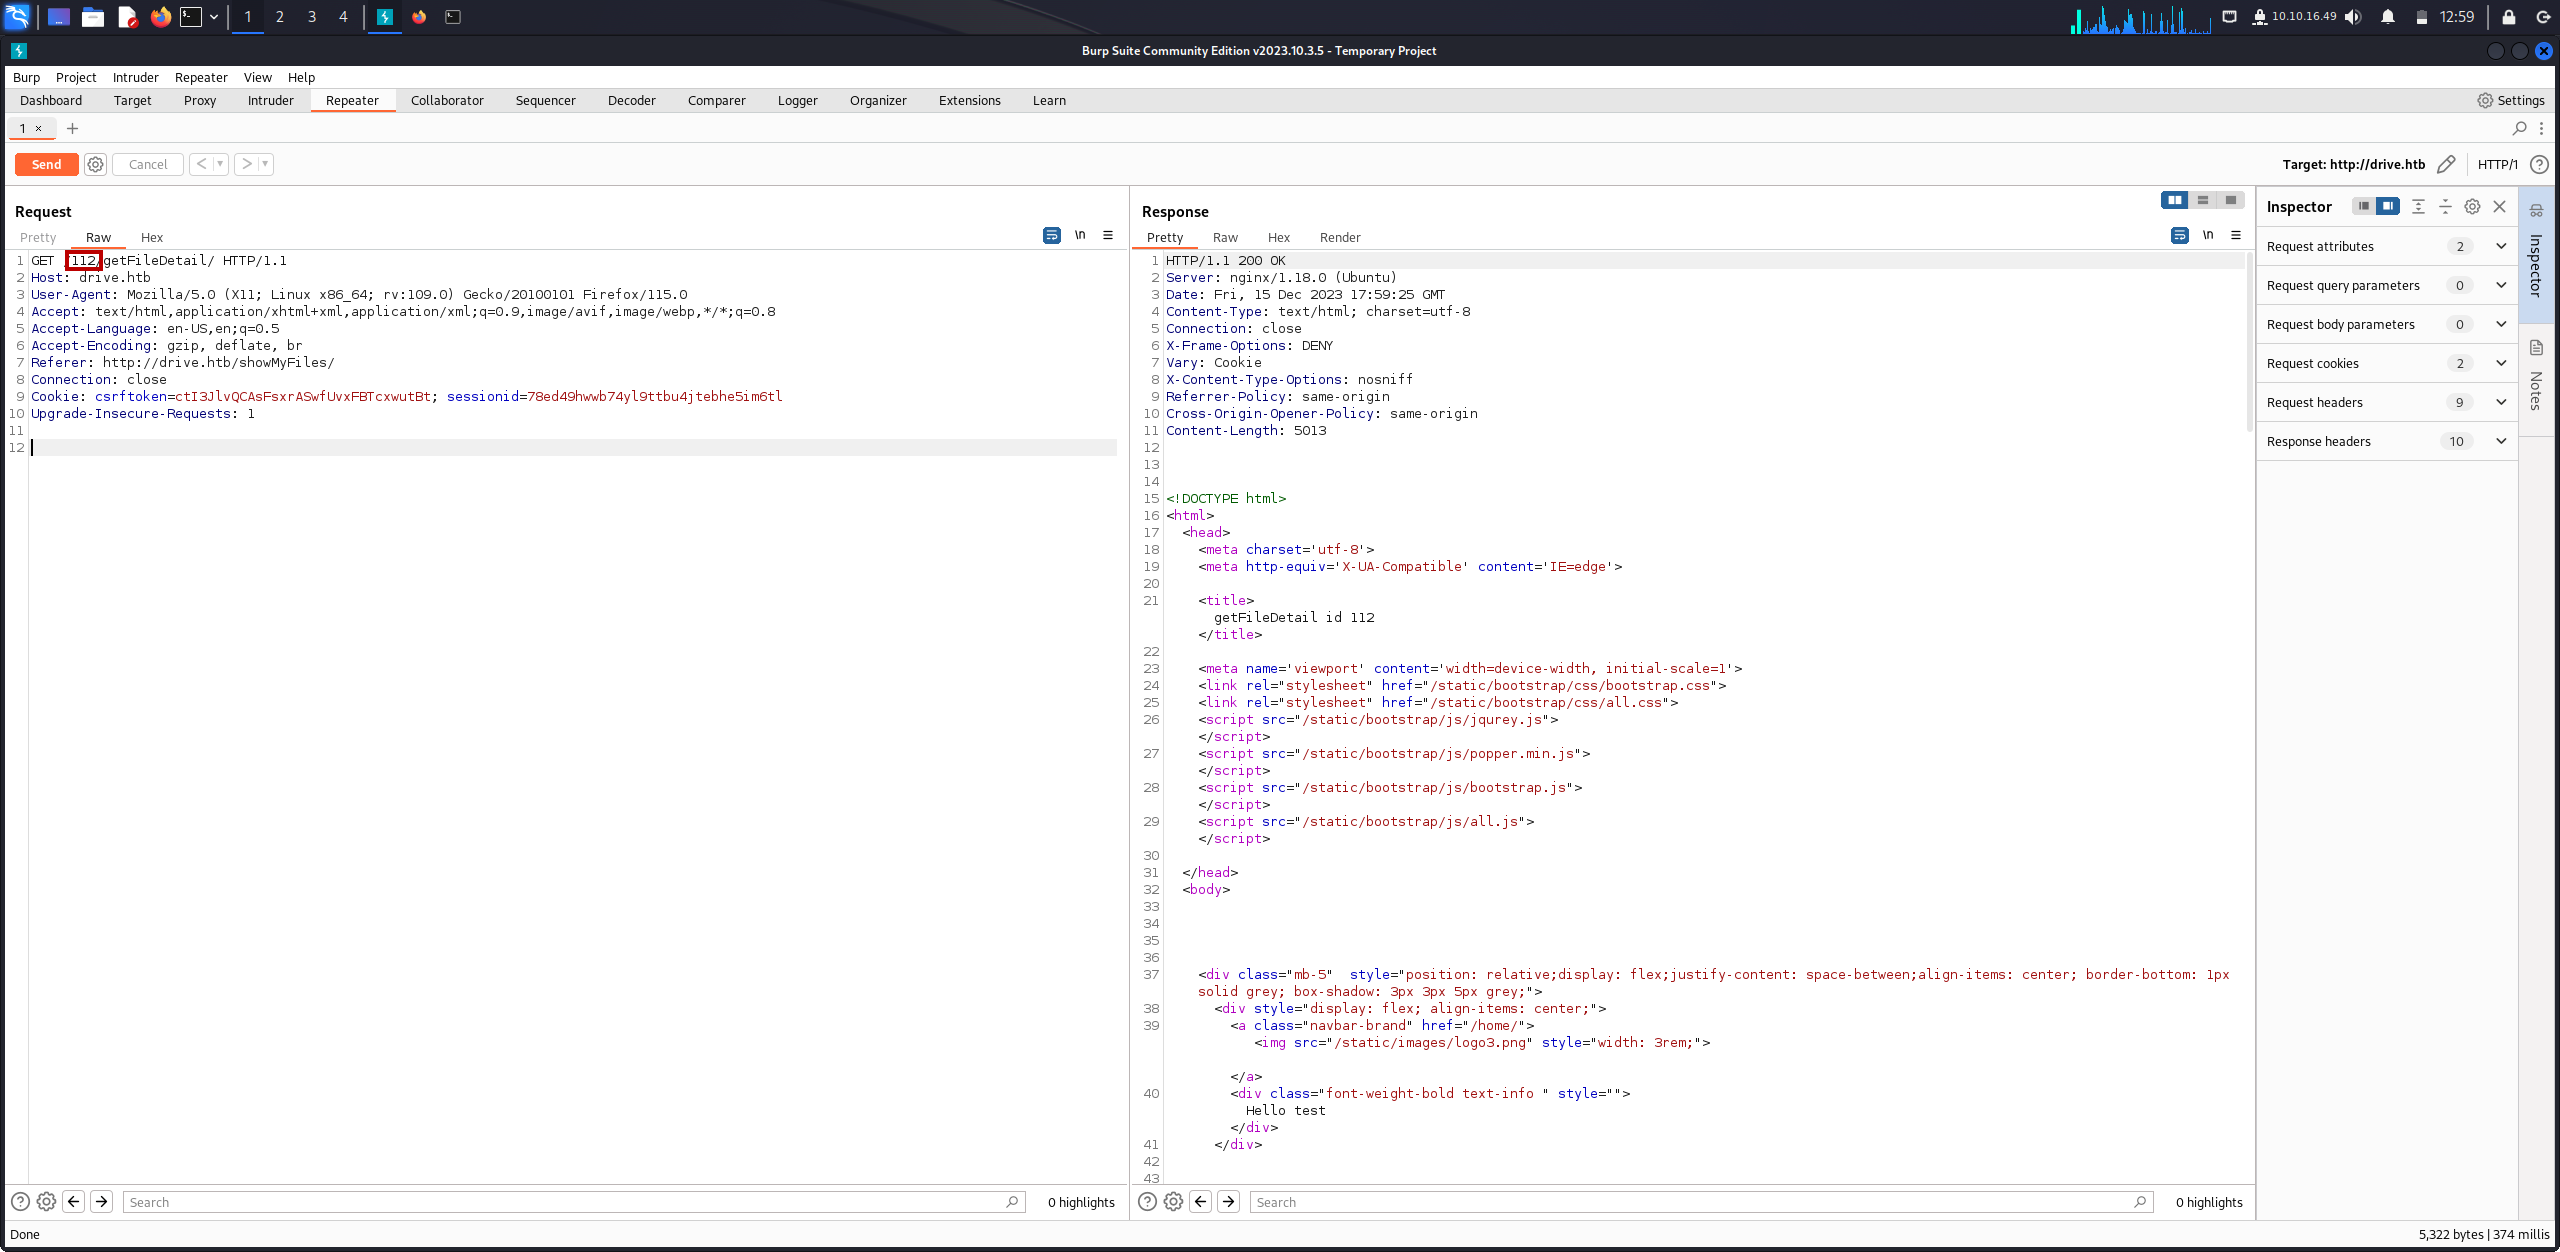Viewport: 2560px width, 1252px height.
Task: Open the back history dropdown arrow
Action: coord(220,164)
